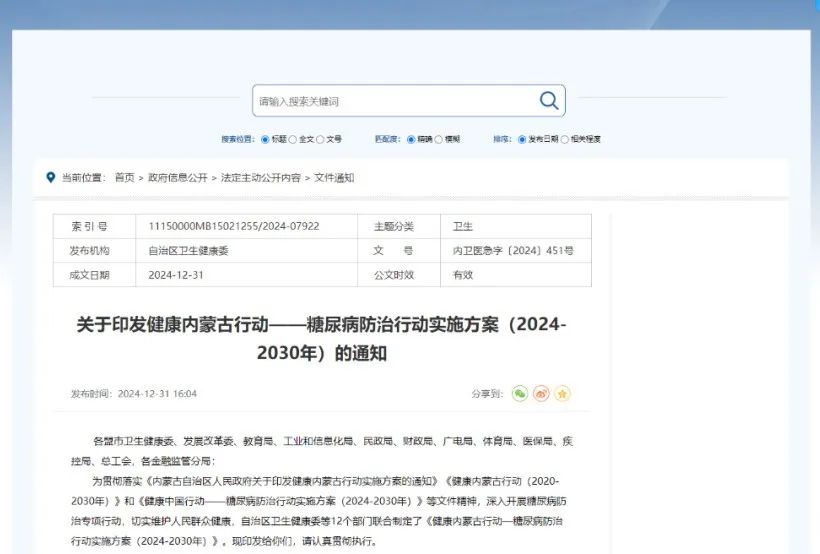Image resolution: width=820 pixels, height=554 pixels.
Task: Set match degree to 模糊
Action: click(439, 139)
